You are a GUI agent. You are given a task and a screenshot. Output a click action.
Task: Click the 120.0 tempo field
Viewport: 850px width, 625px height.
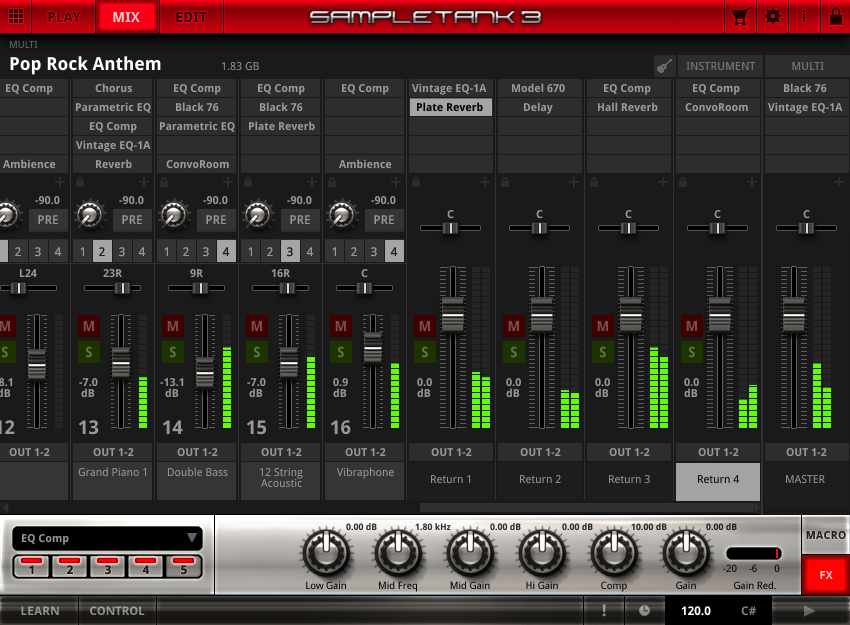[x=696, y=611]
